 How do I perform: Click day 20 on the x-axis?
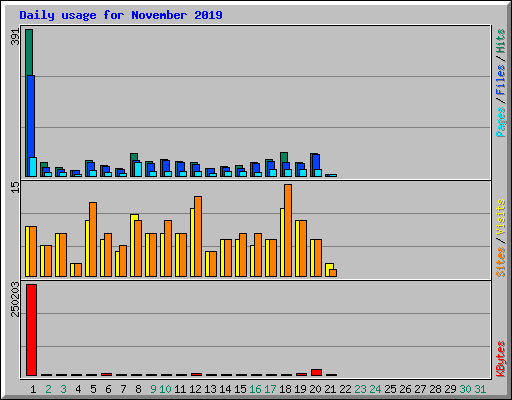point(315,389)
